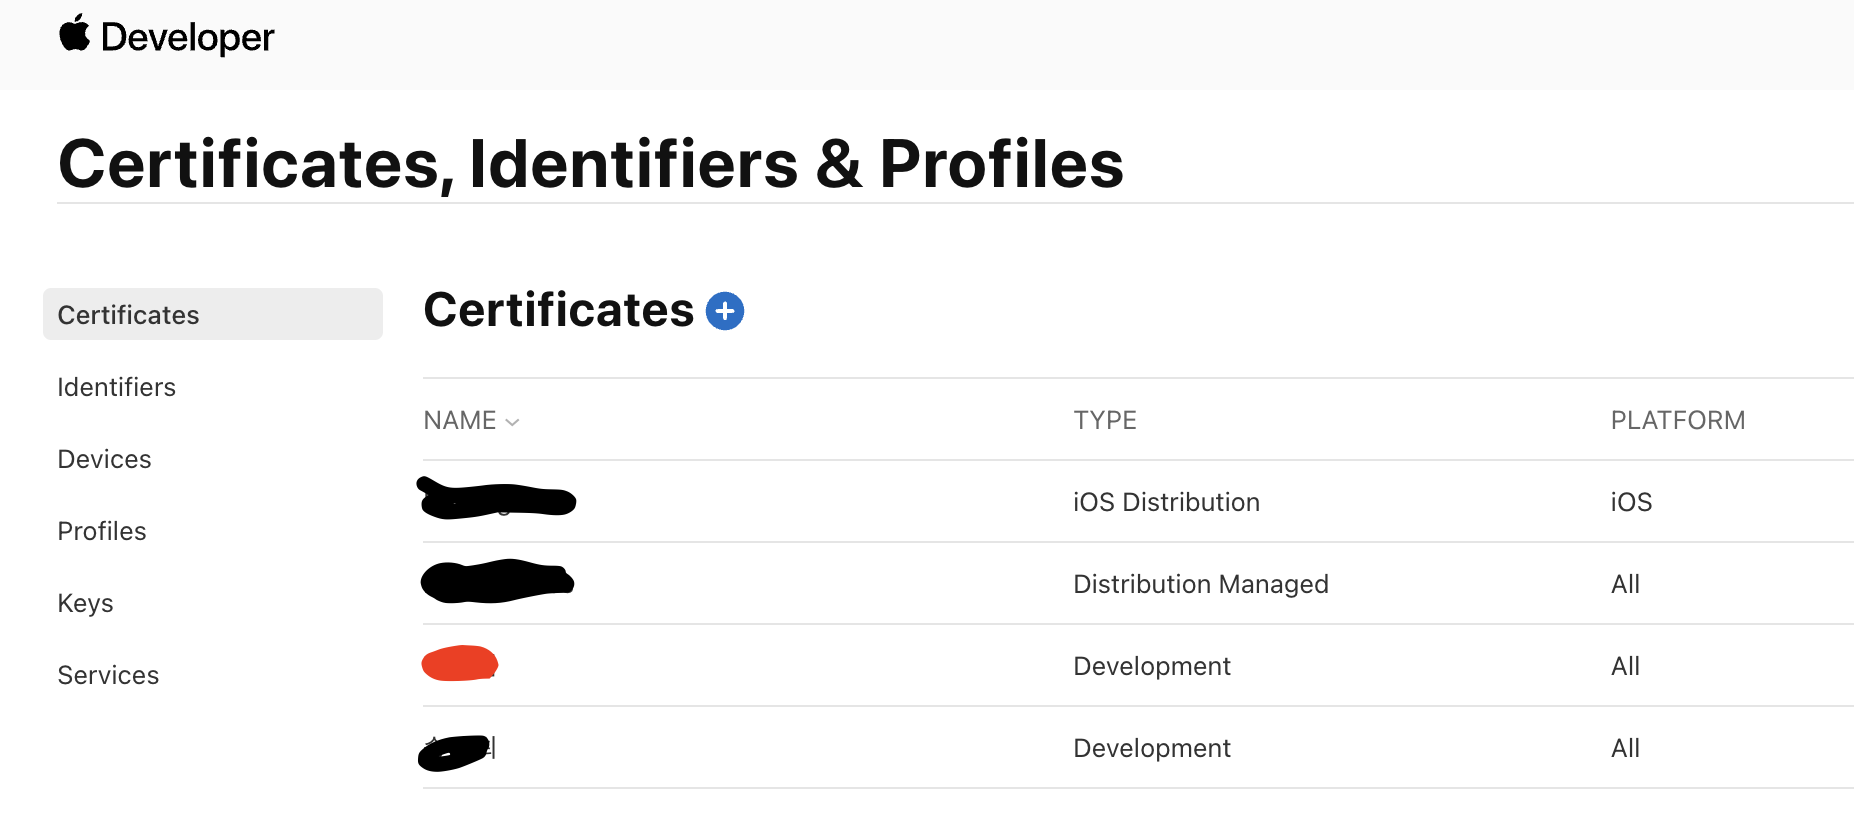Screen dimensions: 1854x820
Task: Click the blue plus add certificate icon
Action: pos(725,311)
